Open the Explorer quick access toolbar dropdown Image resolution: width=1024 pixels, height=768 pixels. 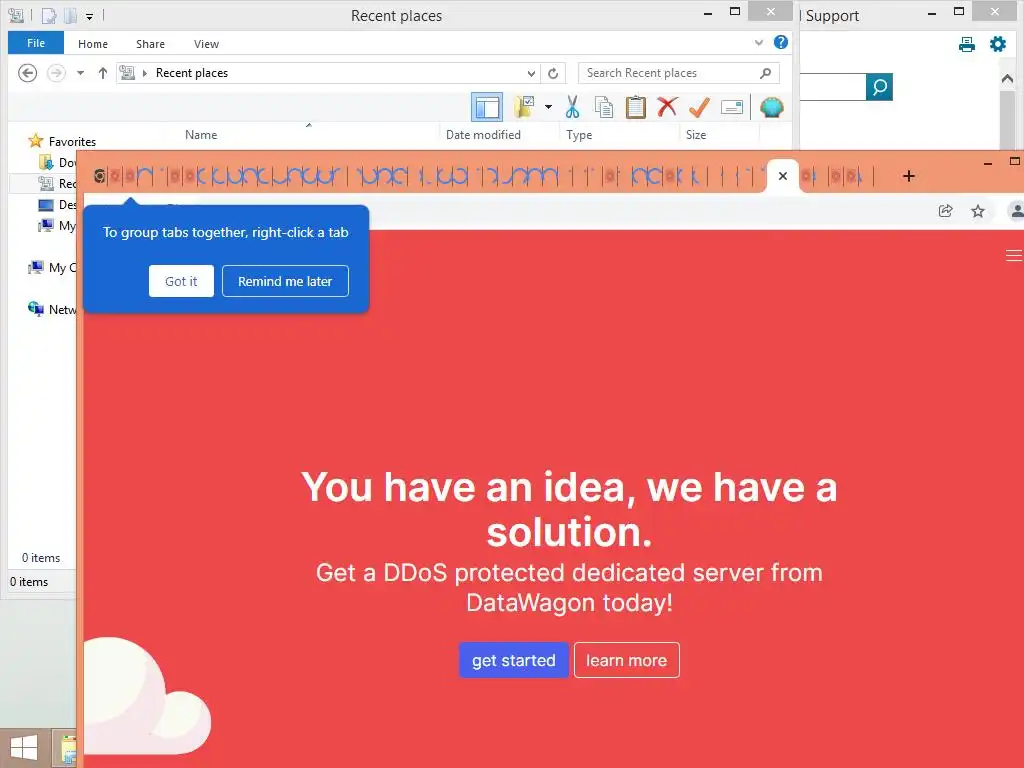tap(89, 16)
